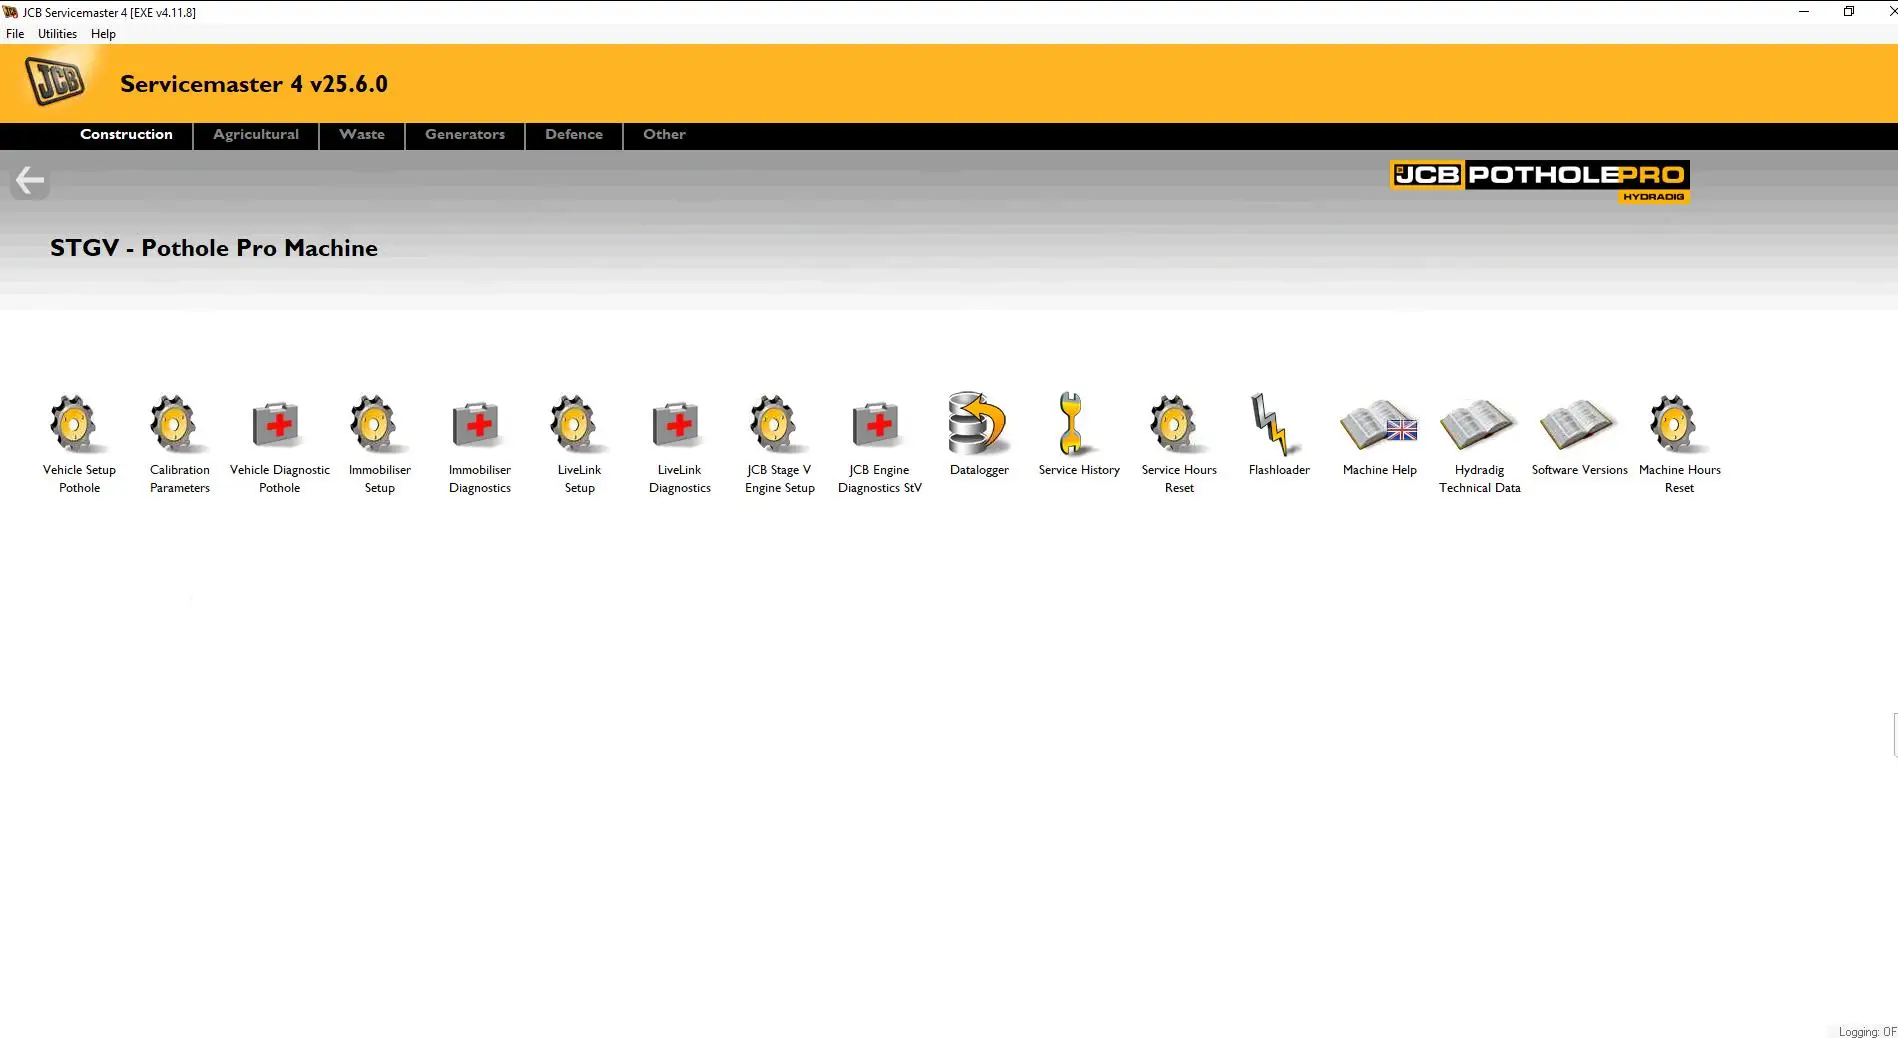
Task: Open Machine Hours Reset tool
Action: click(1679, 444)
